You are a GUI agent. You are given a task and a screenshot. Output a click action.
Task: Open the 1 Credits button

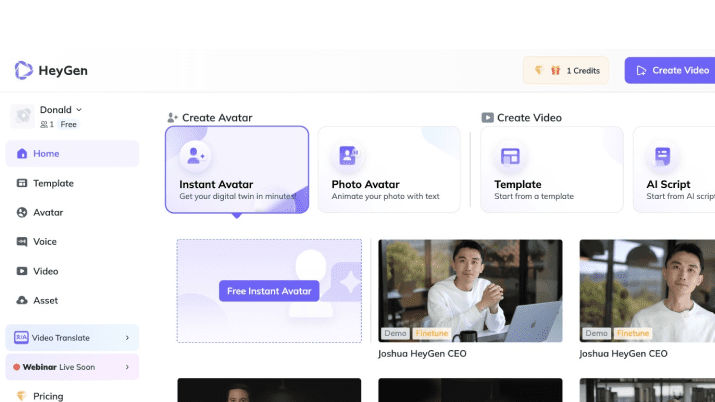coord(566,71)
